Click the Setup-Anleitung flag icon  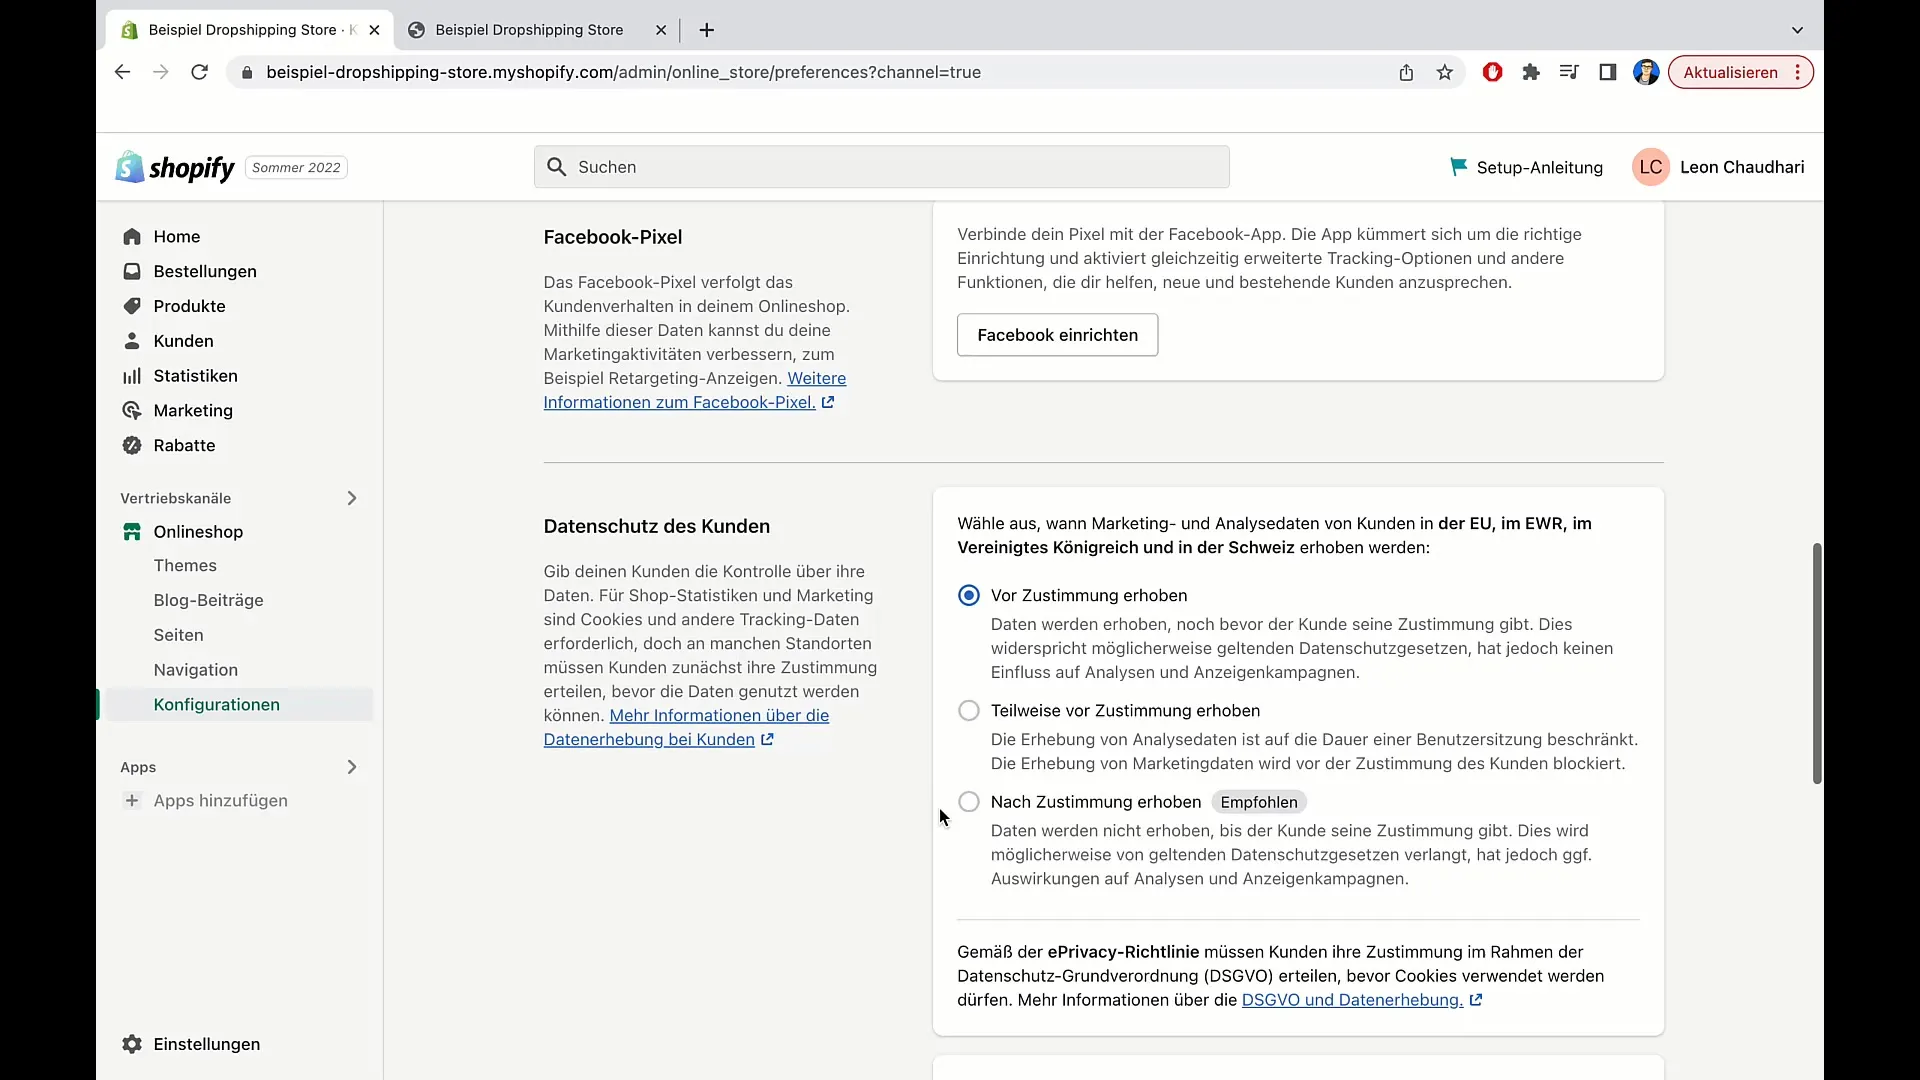tap(1458, 167)
